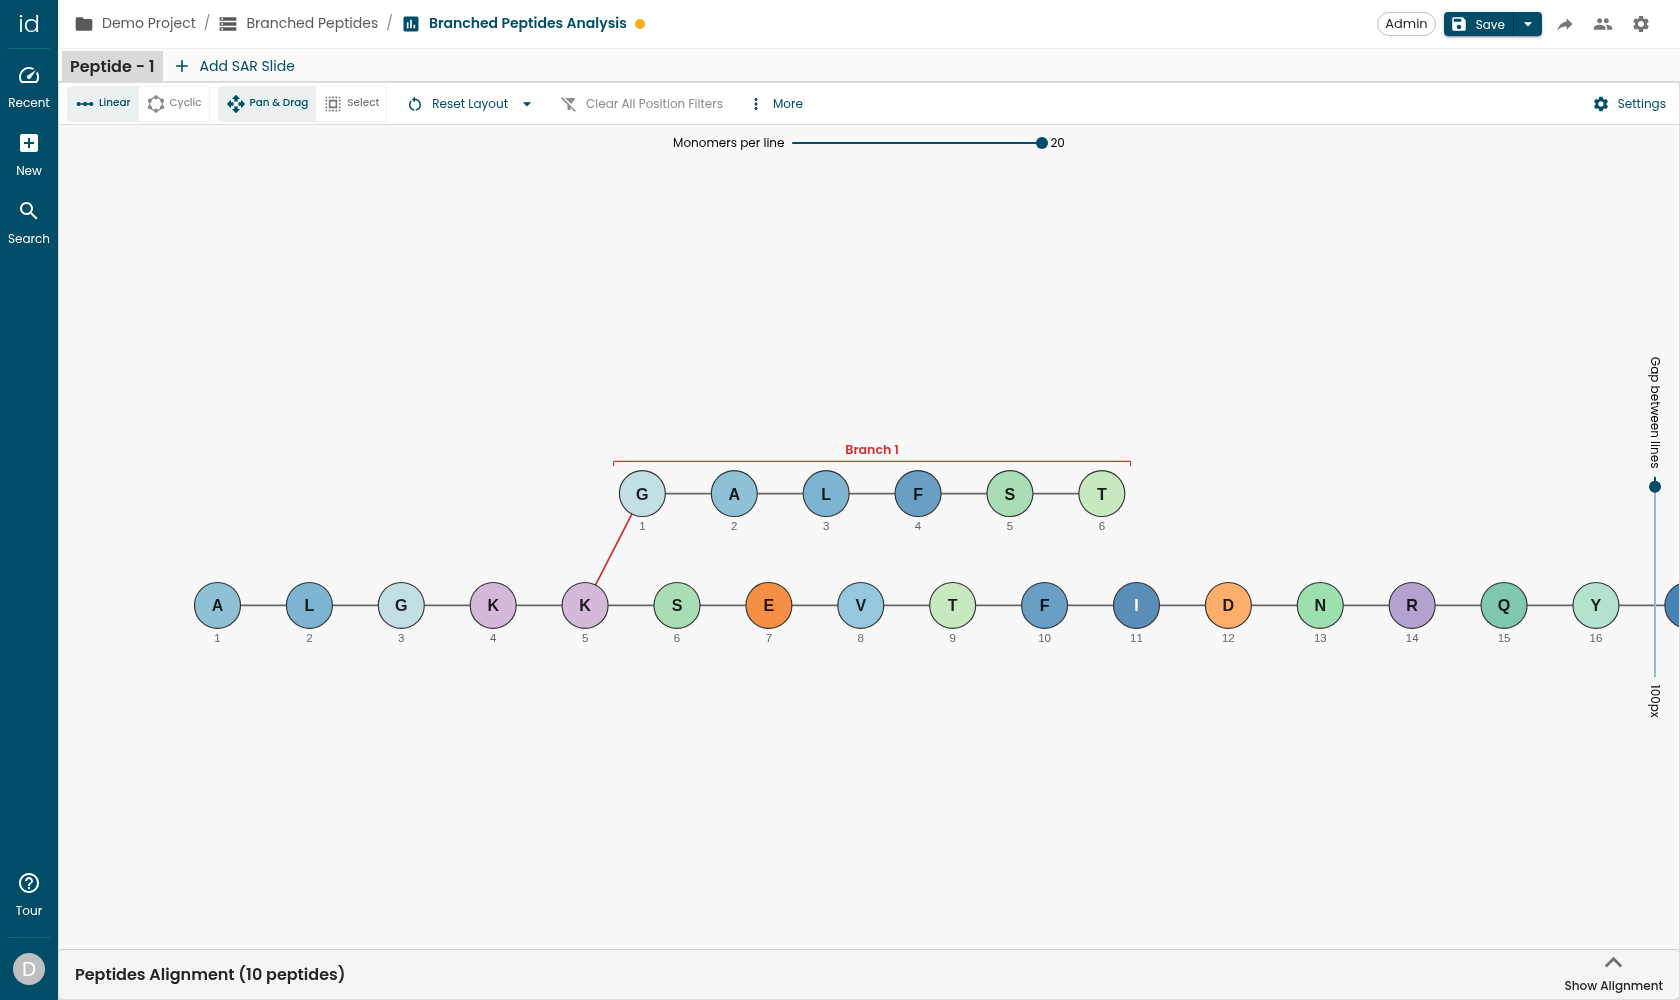Expand the Show Alignment chevron
Image resolution: width=1680 pixels, height=1000 pixels.
(x=1613, y=963)
